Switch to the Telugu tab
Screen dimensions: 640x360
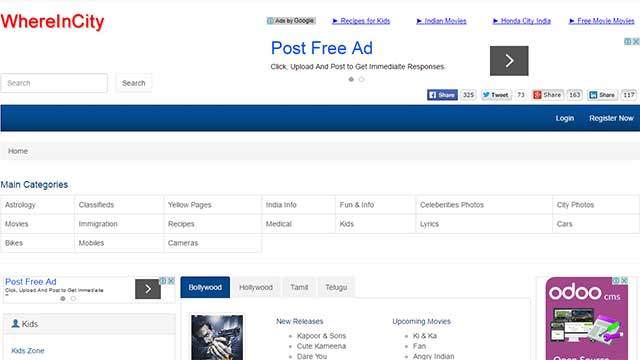pyautogui.click(x=336, y=287)
